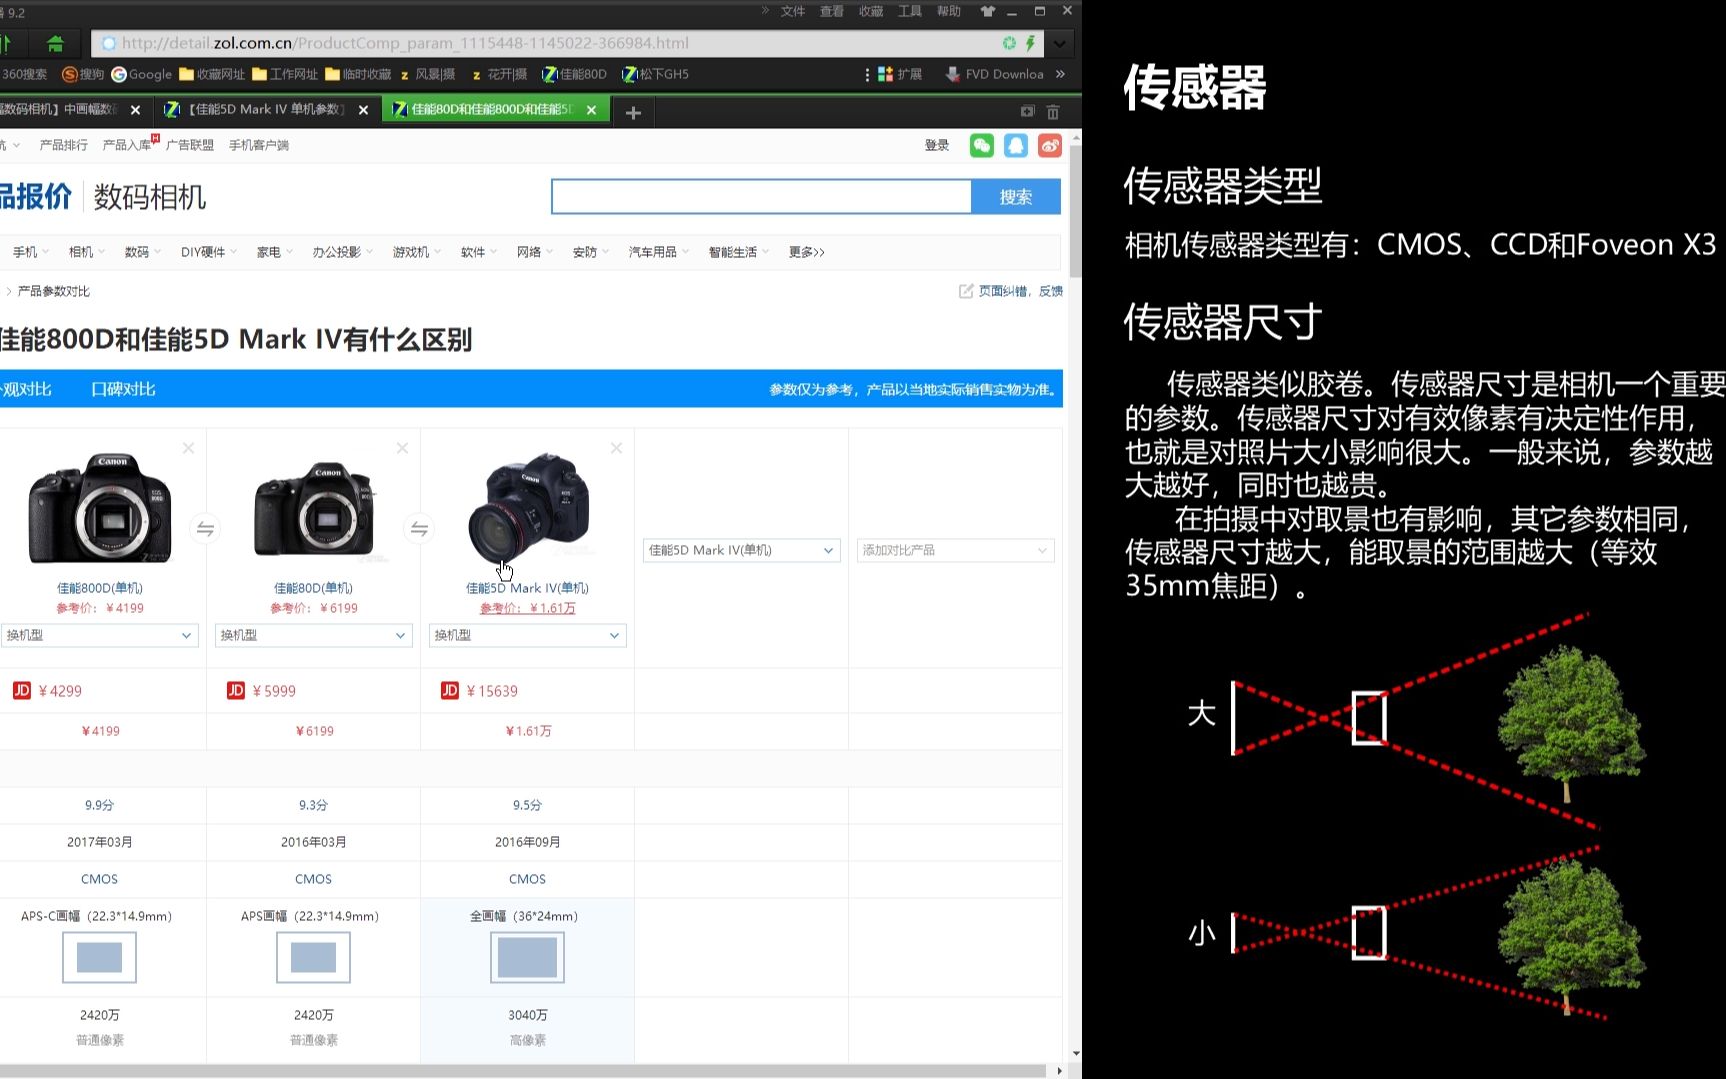Expand more bookmarks overflow chevron
The width and height of the screenshot is (1726, 1079).
[x=1060, y=74]
